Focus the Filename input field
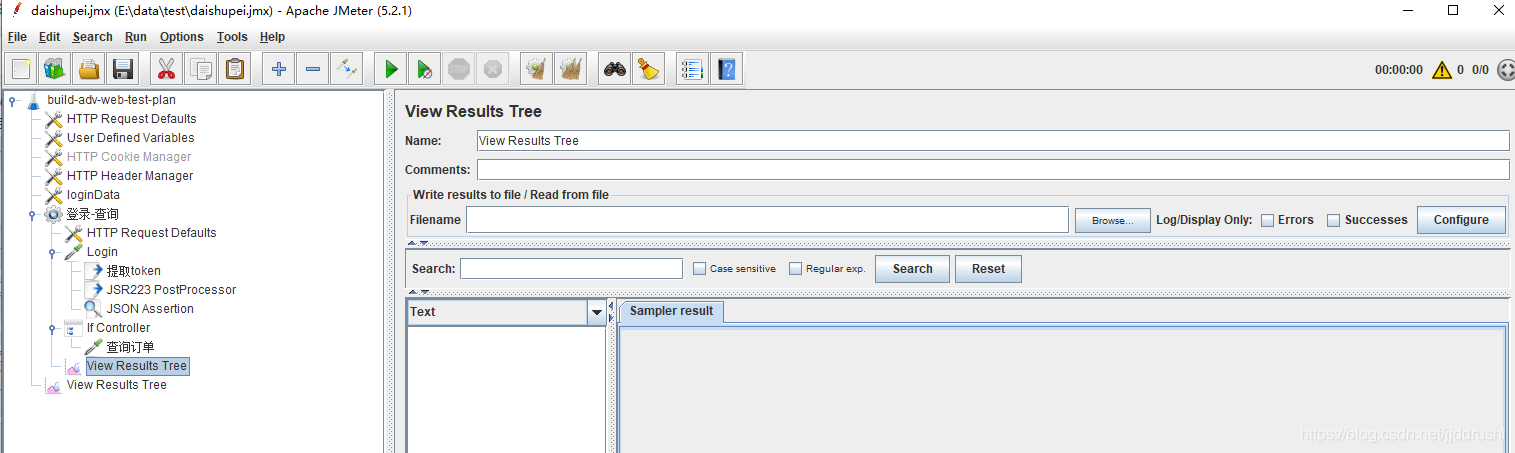This screenshot has width=1515, height=453. (x=767, y=220)
